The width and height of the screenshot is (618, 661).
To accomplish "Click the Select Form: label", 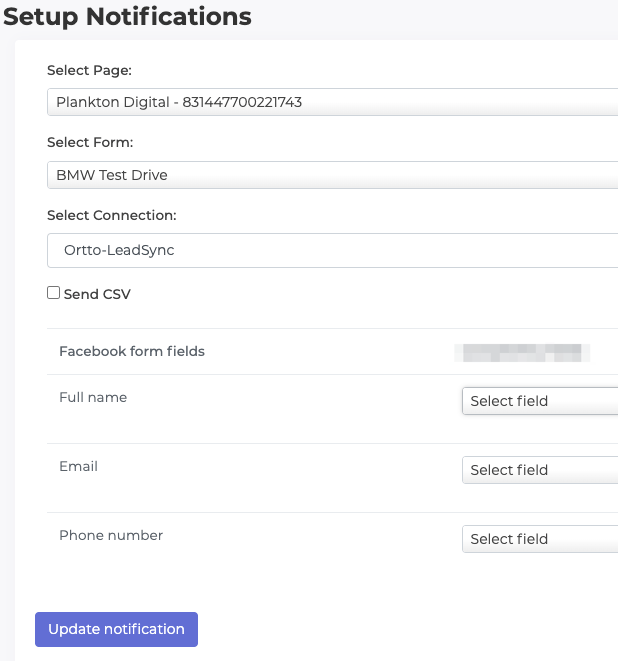I will pyautogui.click(x=90, y=142).
